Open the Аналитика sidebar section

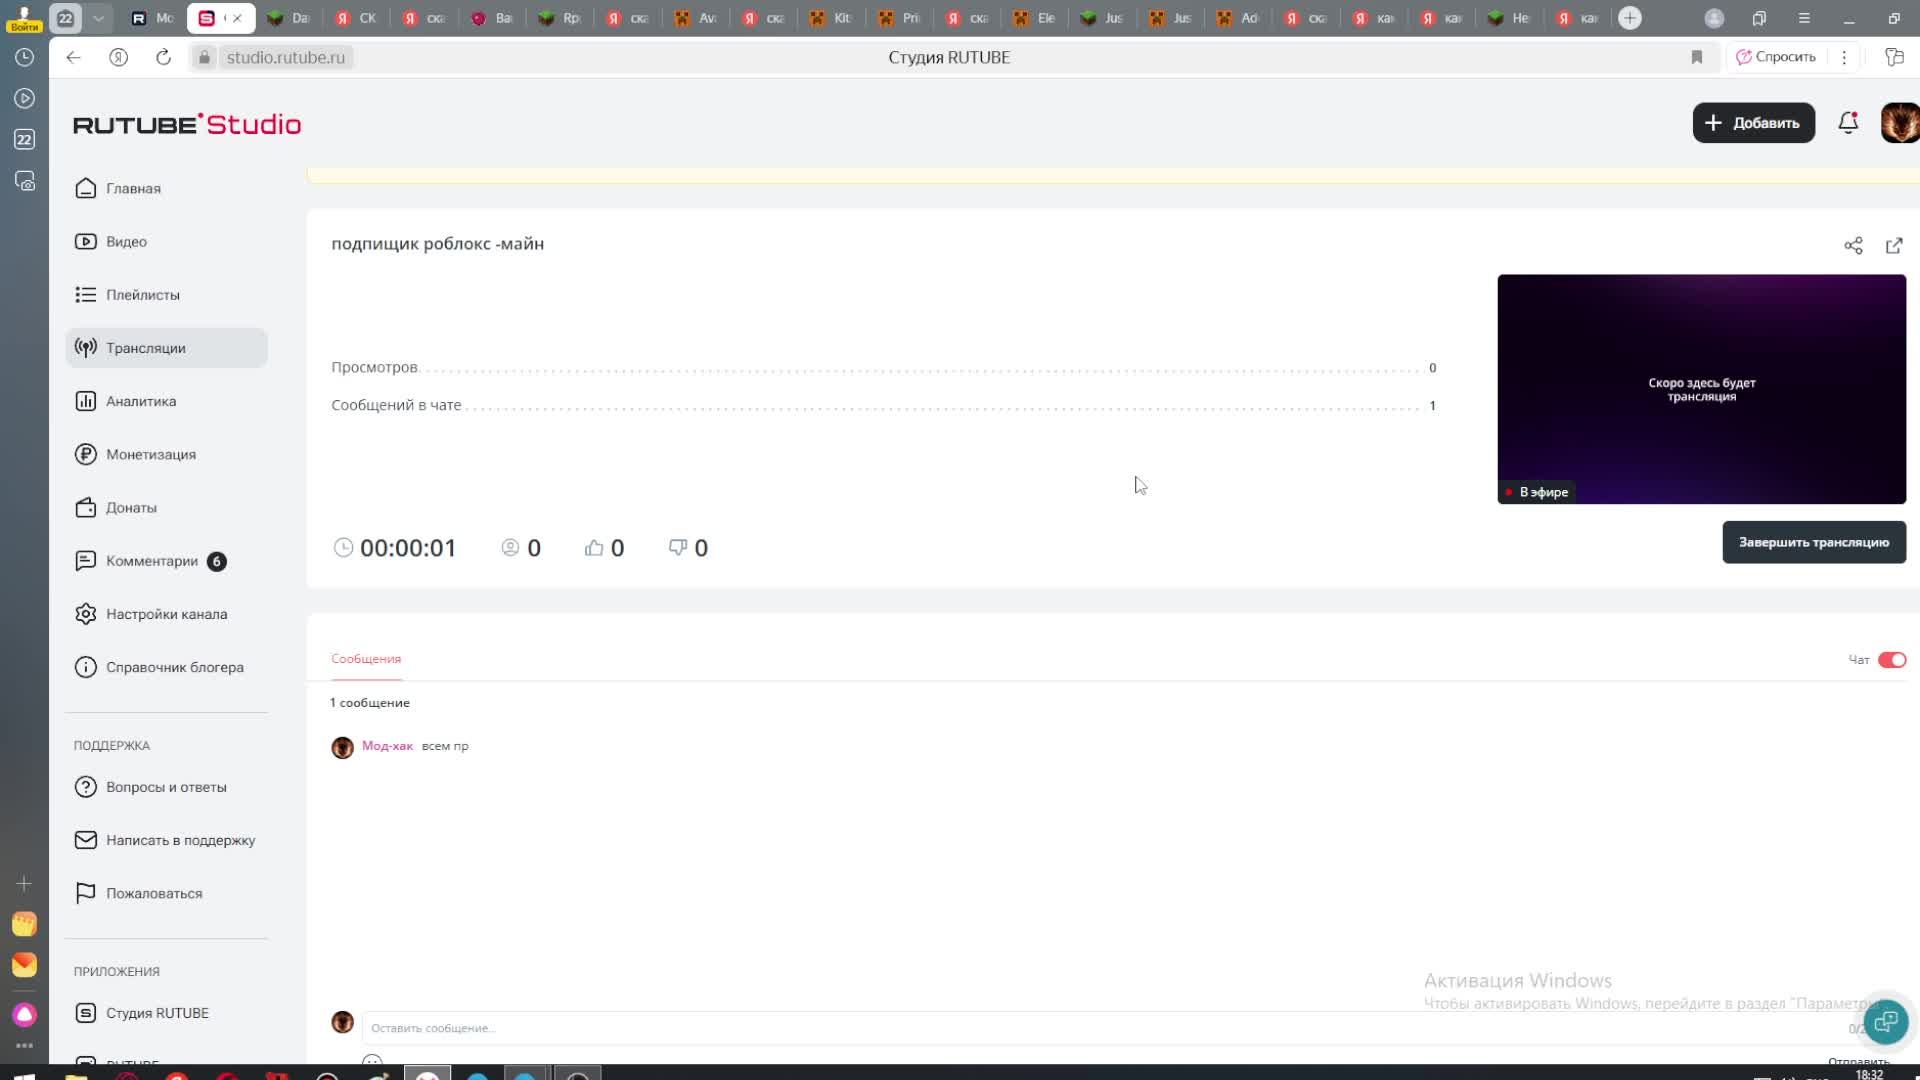point(141,401)
